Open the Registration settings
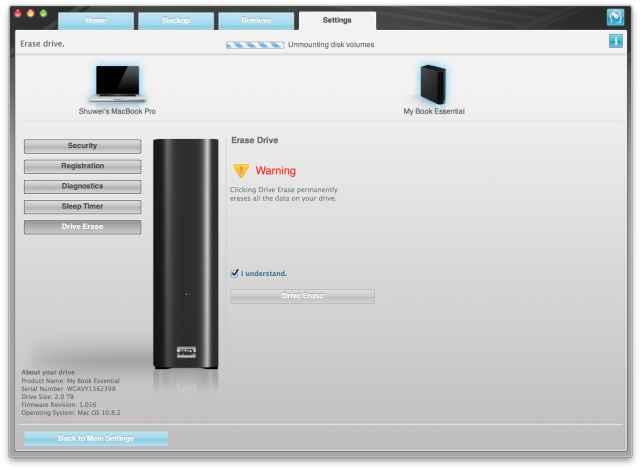The width and height of the screenshot is (640, 470). 82,166
